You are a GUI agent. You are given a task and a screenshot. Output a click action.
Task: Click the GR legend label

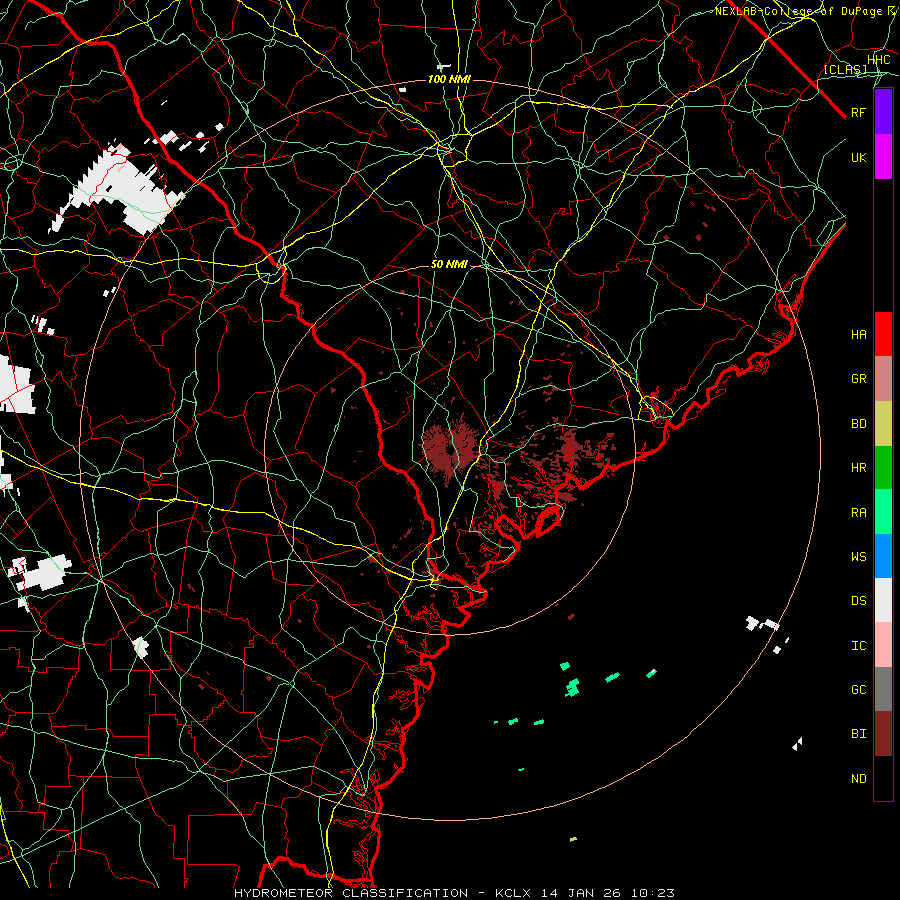(x=858, y=379)
